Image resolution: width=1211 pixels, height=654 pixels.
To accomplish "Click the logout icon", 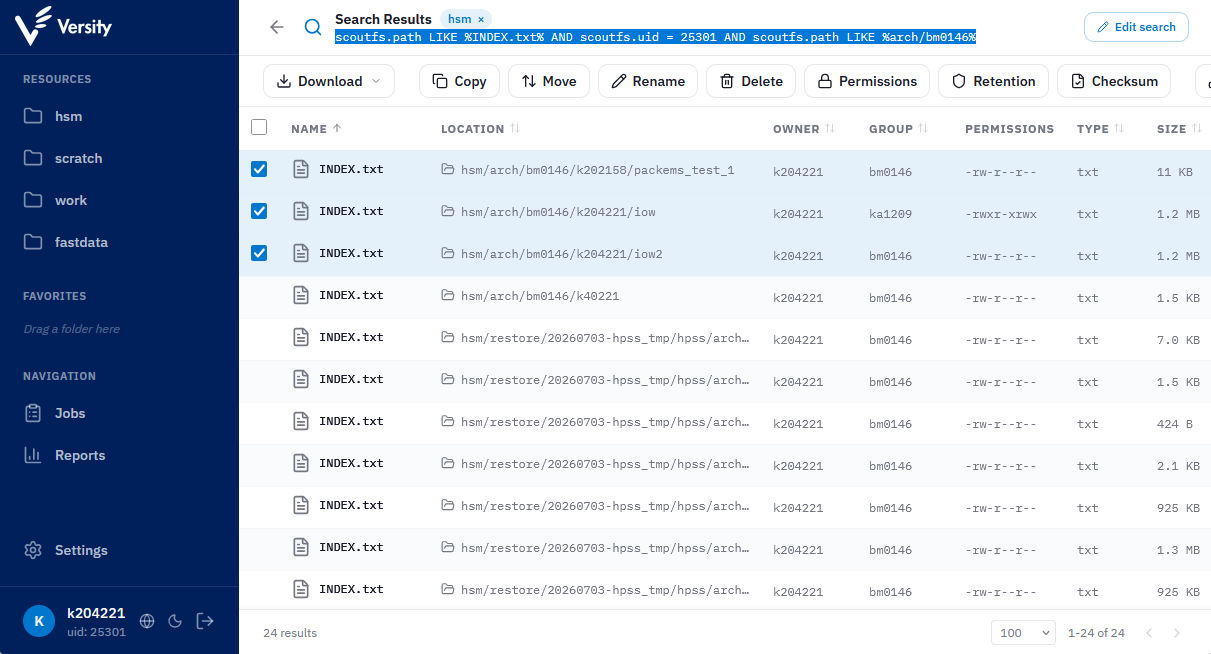I will click(205, 621).
